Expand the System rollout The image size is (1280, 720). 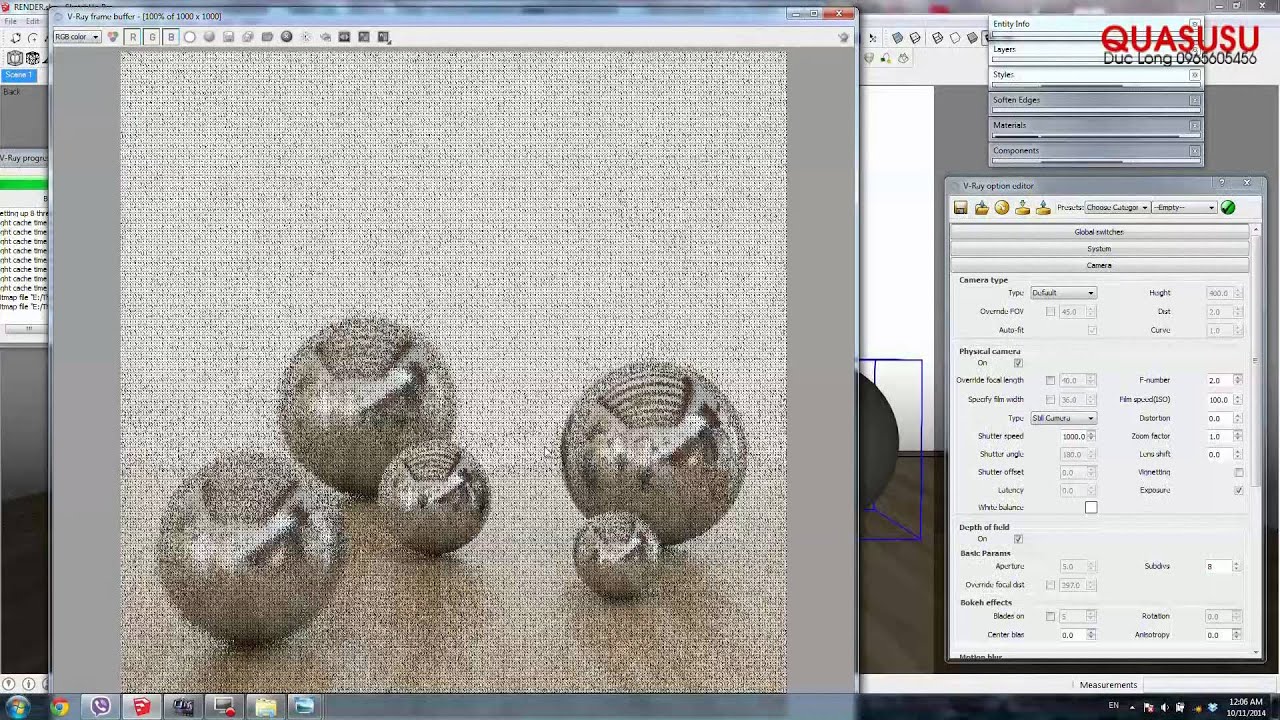[1099, 249]
